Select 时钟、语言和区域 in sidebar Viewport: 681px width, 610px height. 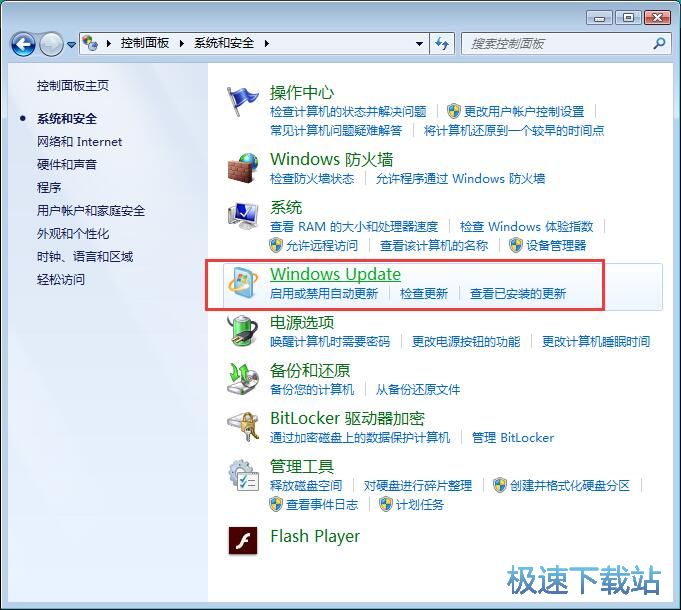pos(85,257)
